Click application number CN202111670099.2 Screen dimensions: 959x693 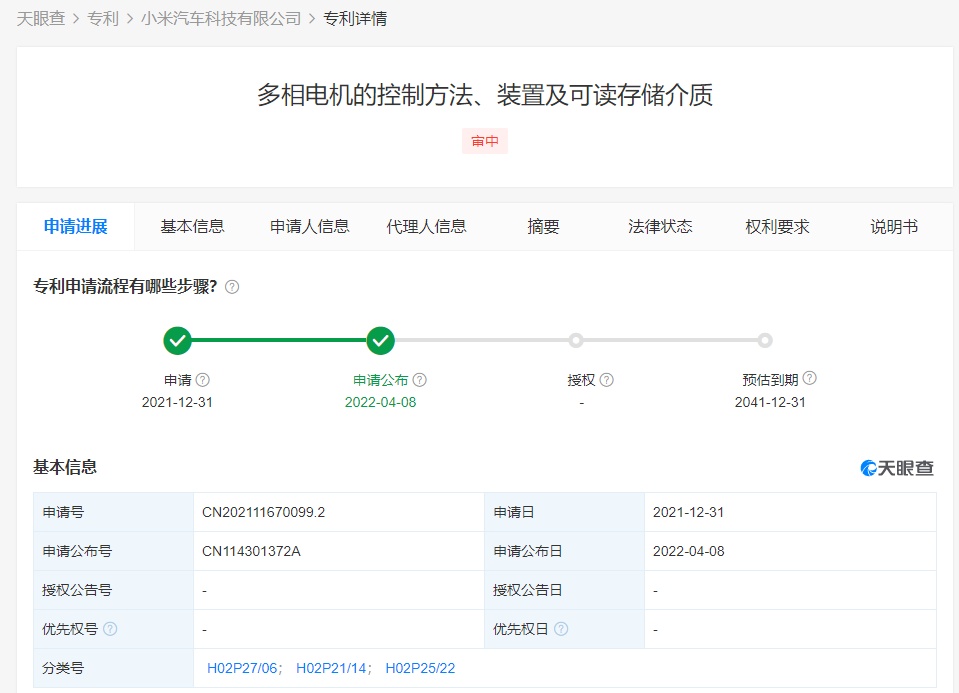[264, 512]
